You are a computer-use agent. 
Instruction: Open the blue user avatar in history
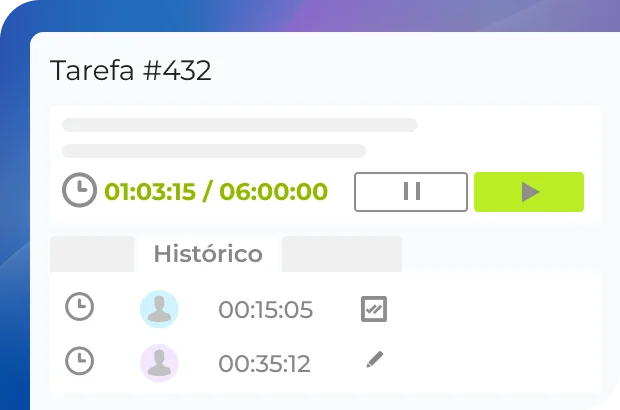pos(159,309)
